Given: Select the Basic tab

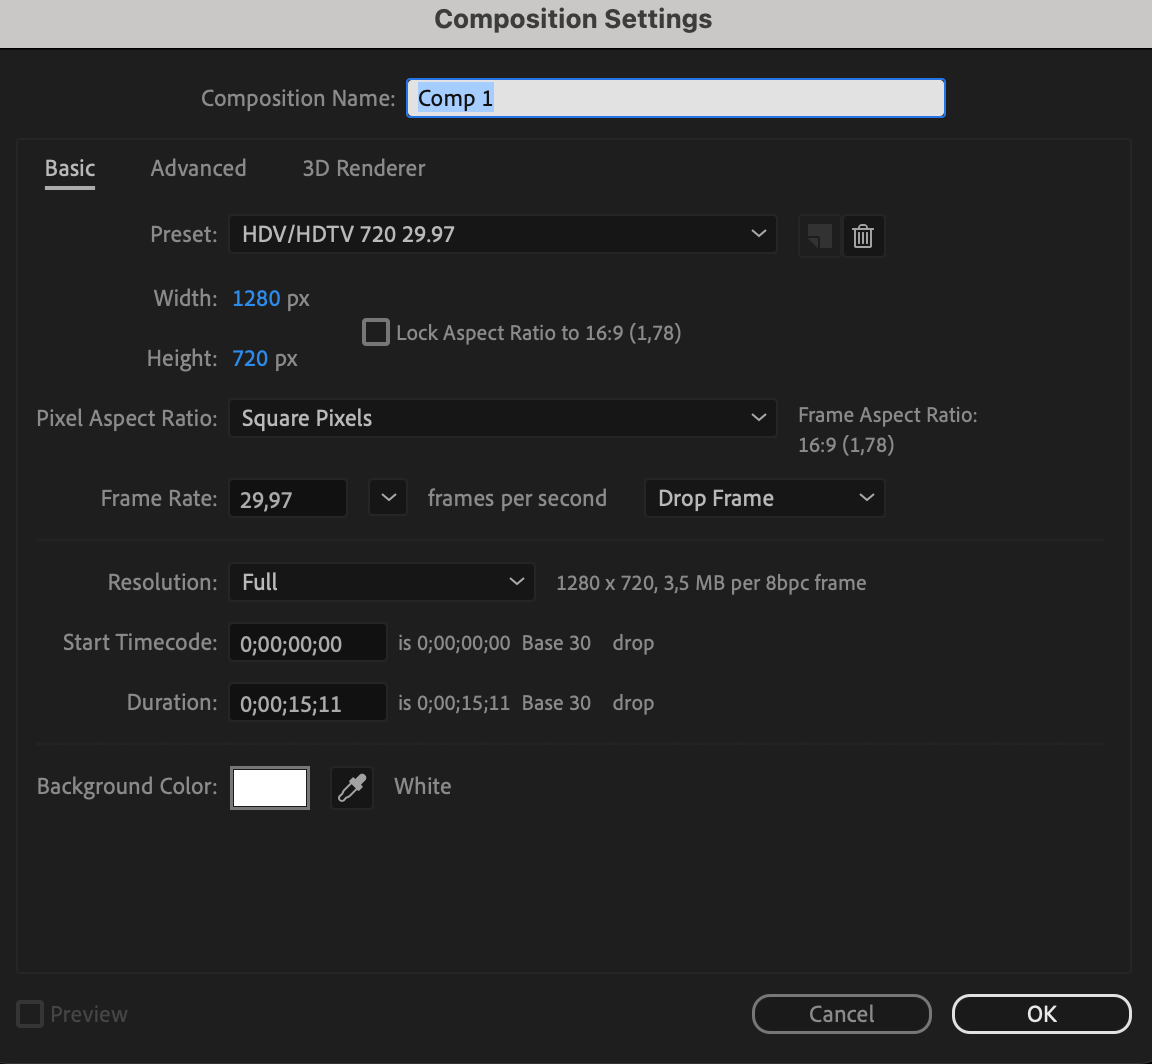Looking at the screenshot, I should [x=70, y=168].
